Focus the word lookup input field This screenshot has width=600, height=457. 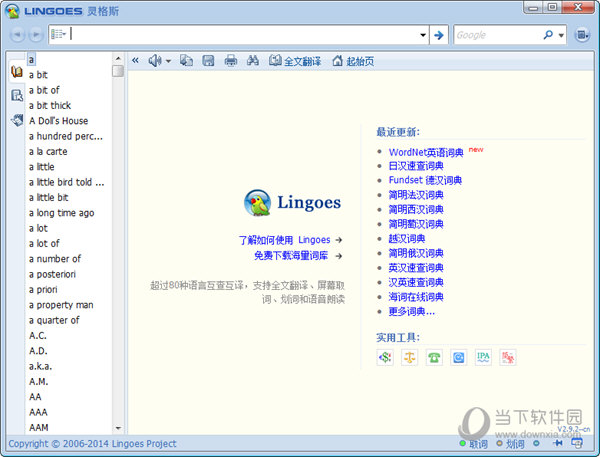click(244, 34)
